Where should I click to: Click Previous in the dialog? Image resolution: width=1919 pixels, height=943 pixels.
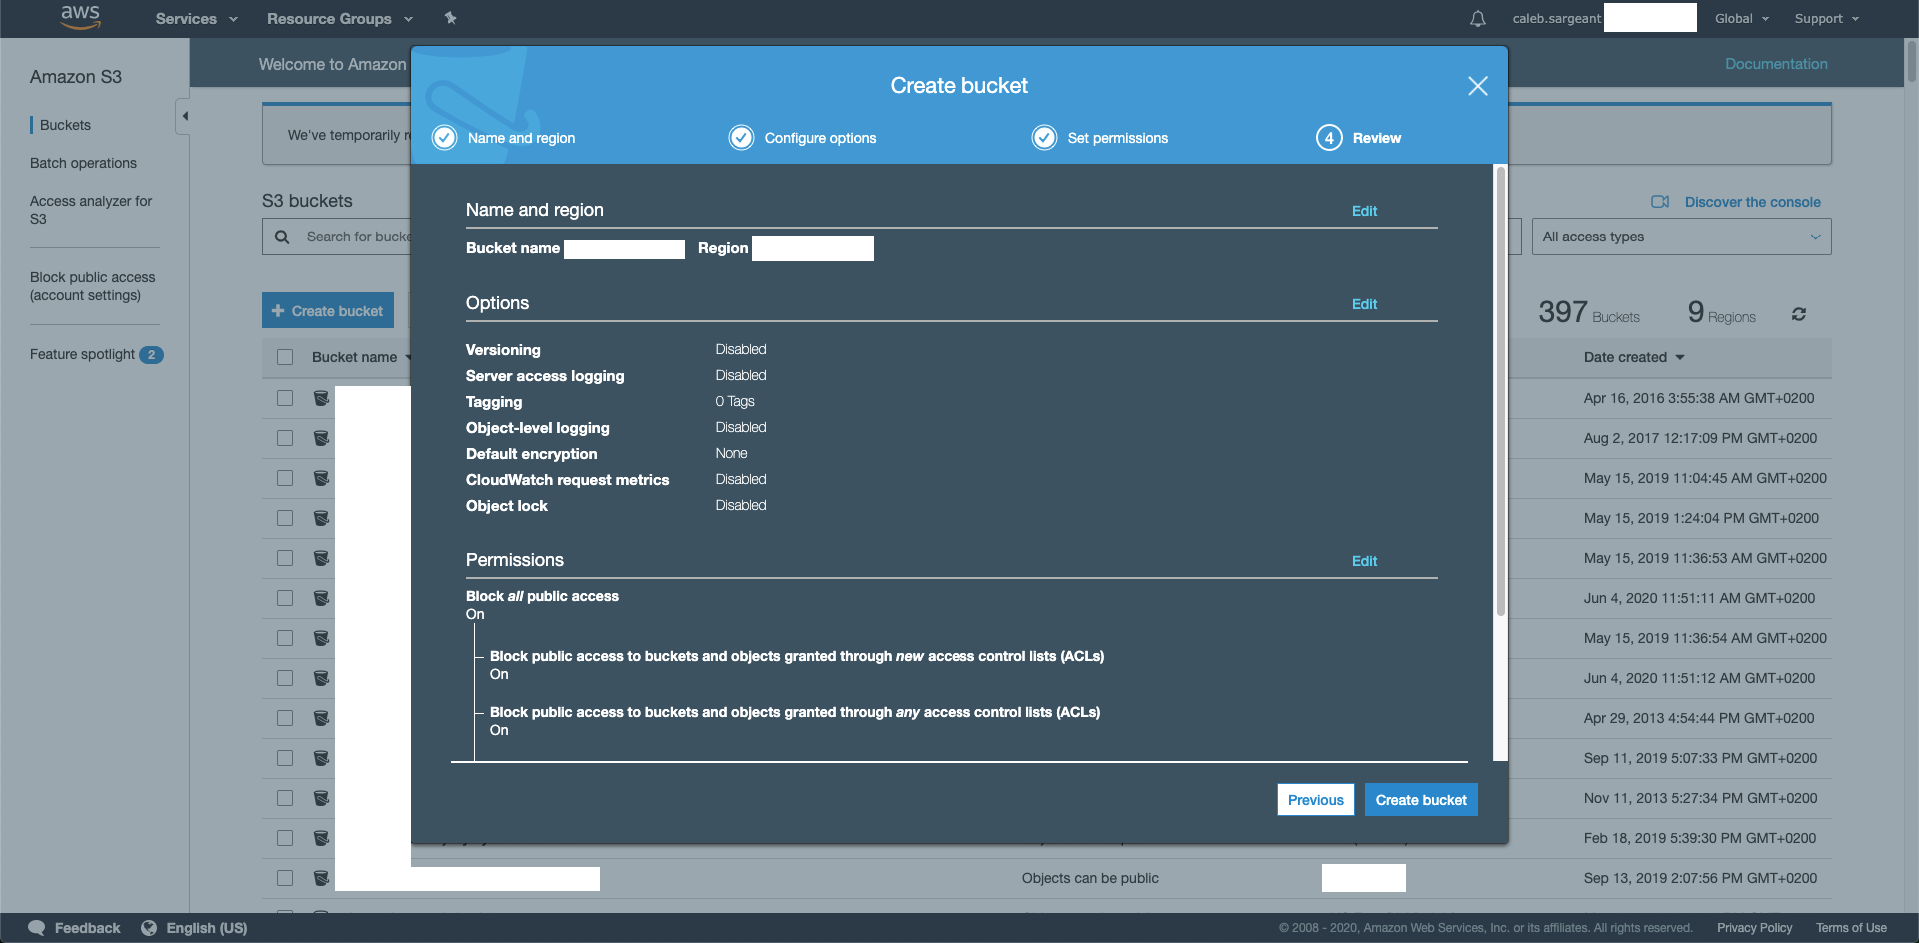(x=1316, y=800)
